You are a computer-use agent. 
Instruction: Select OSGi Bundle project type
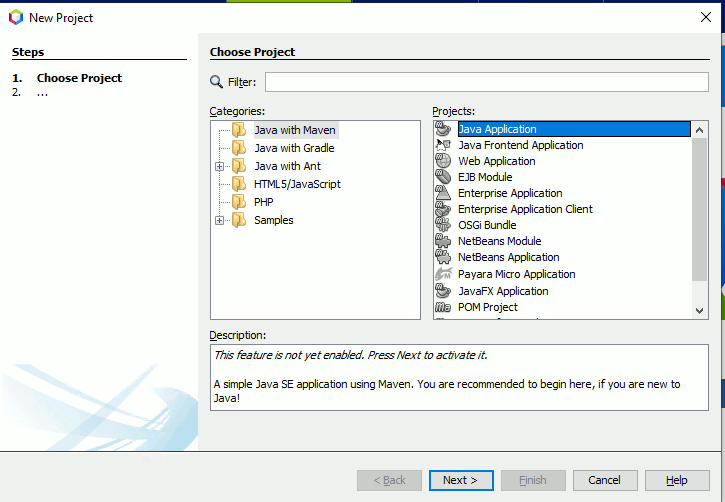(x=487, y=225)
